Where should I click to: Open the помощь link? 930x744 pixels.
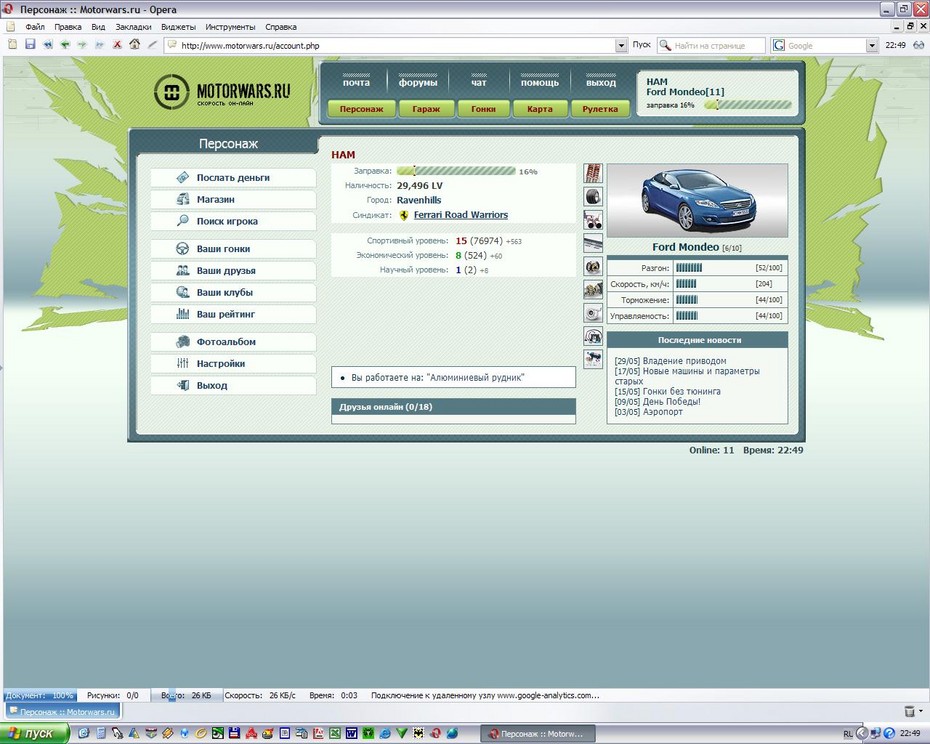click(540, 83)
